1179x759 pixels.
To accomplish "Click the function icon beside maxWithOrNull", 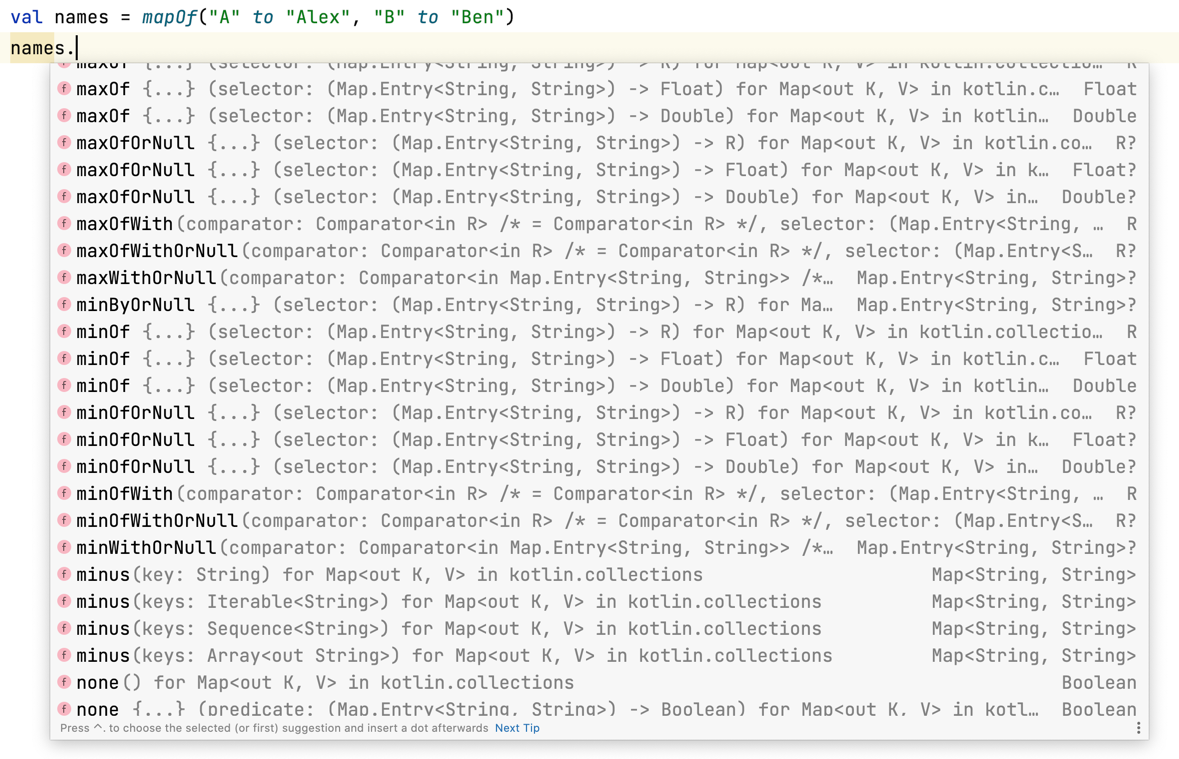I will (64, 278).
